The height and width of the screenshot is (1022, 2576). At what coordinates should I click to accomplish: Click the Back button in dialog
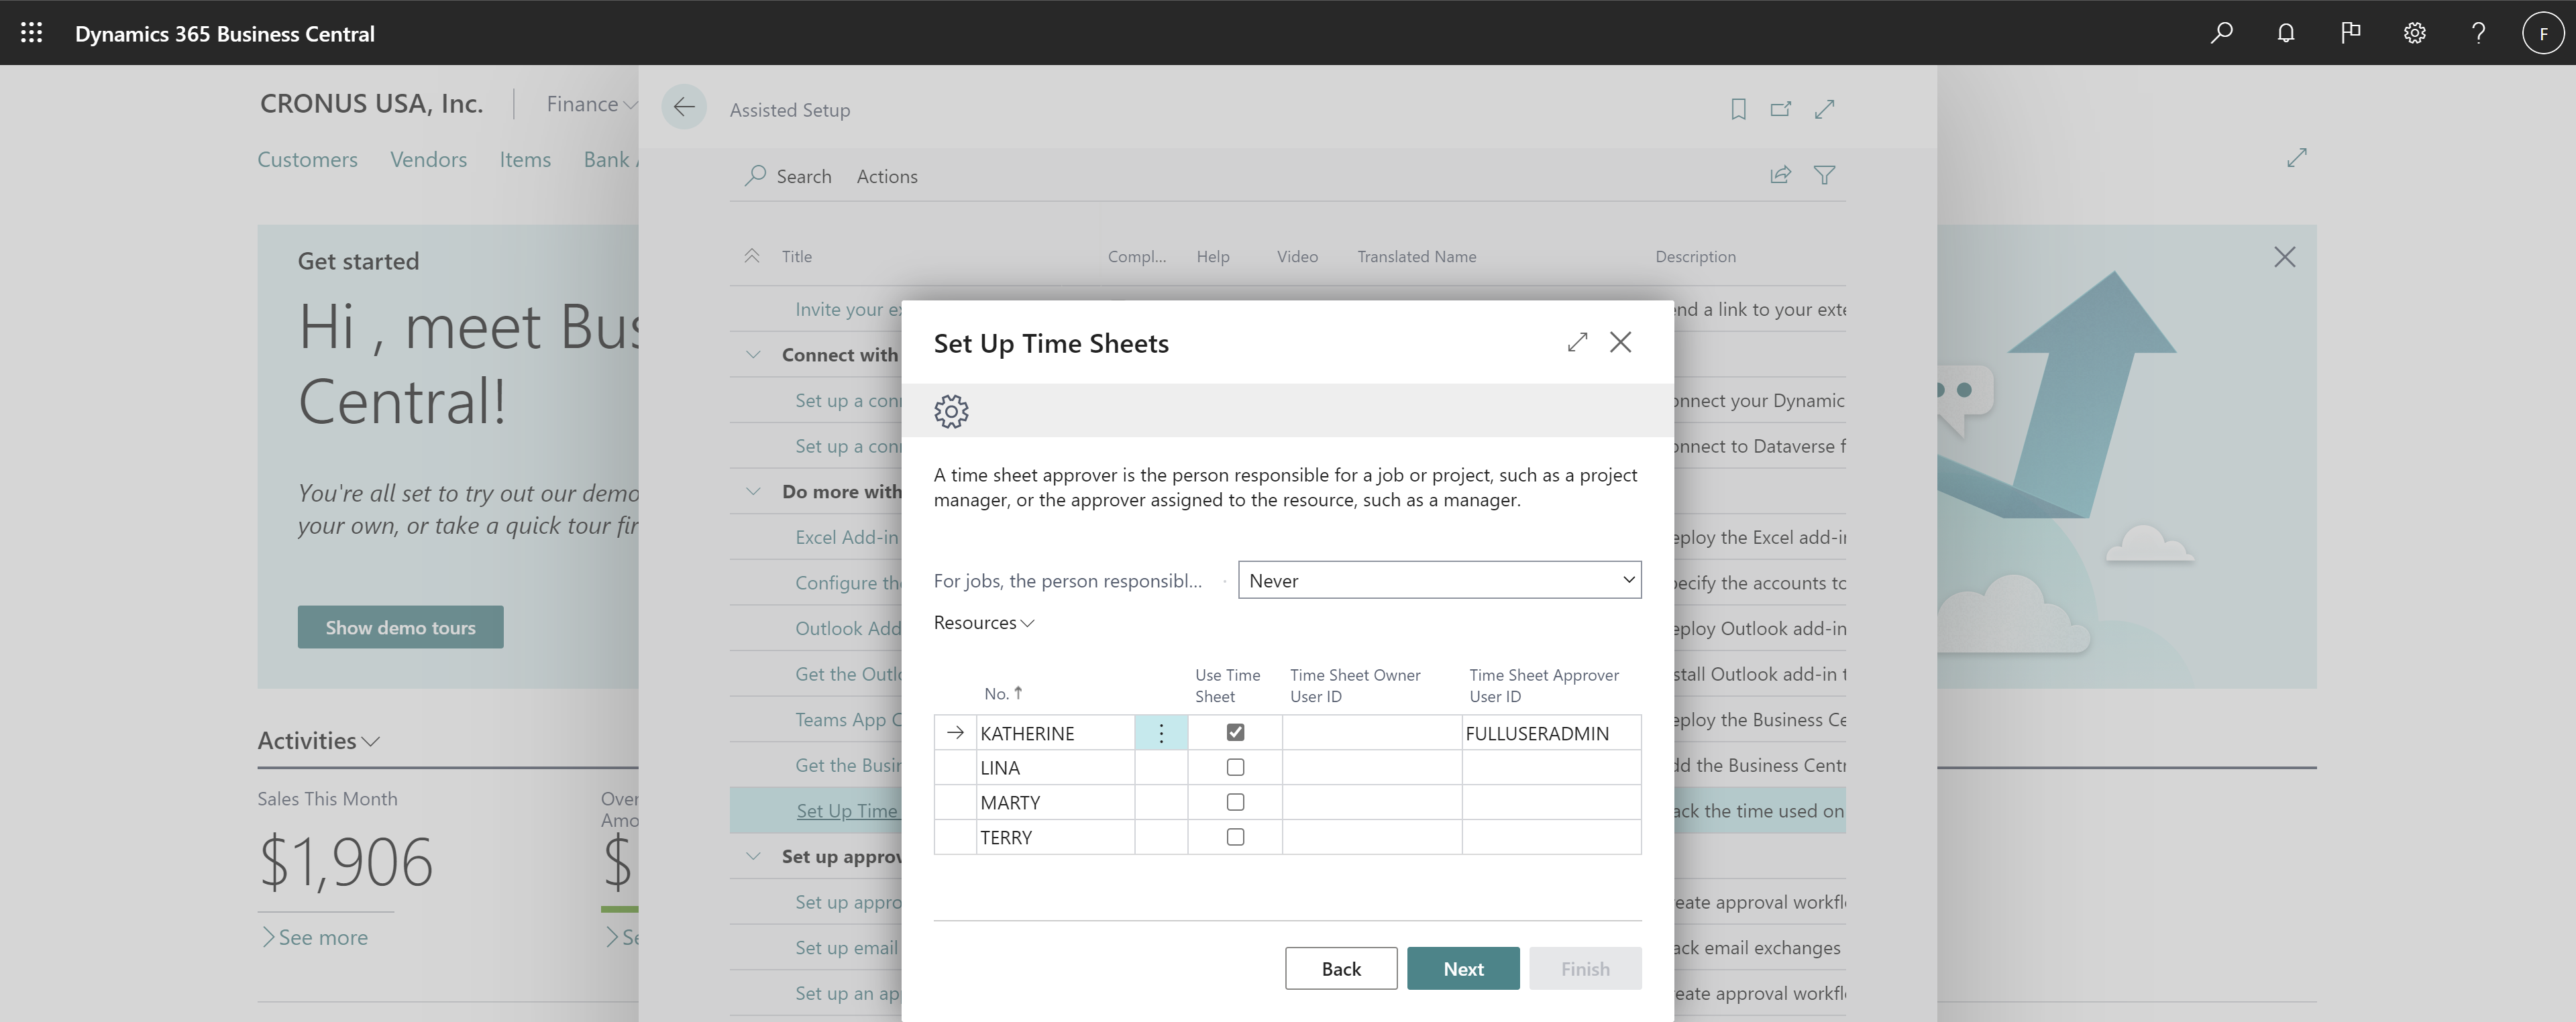(1340, 968)
